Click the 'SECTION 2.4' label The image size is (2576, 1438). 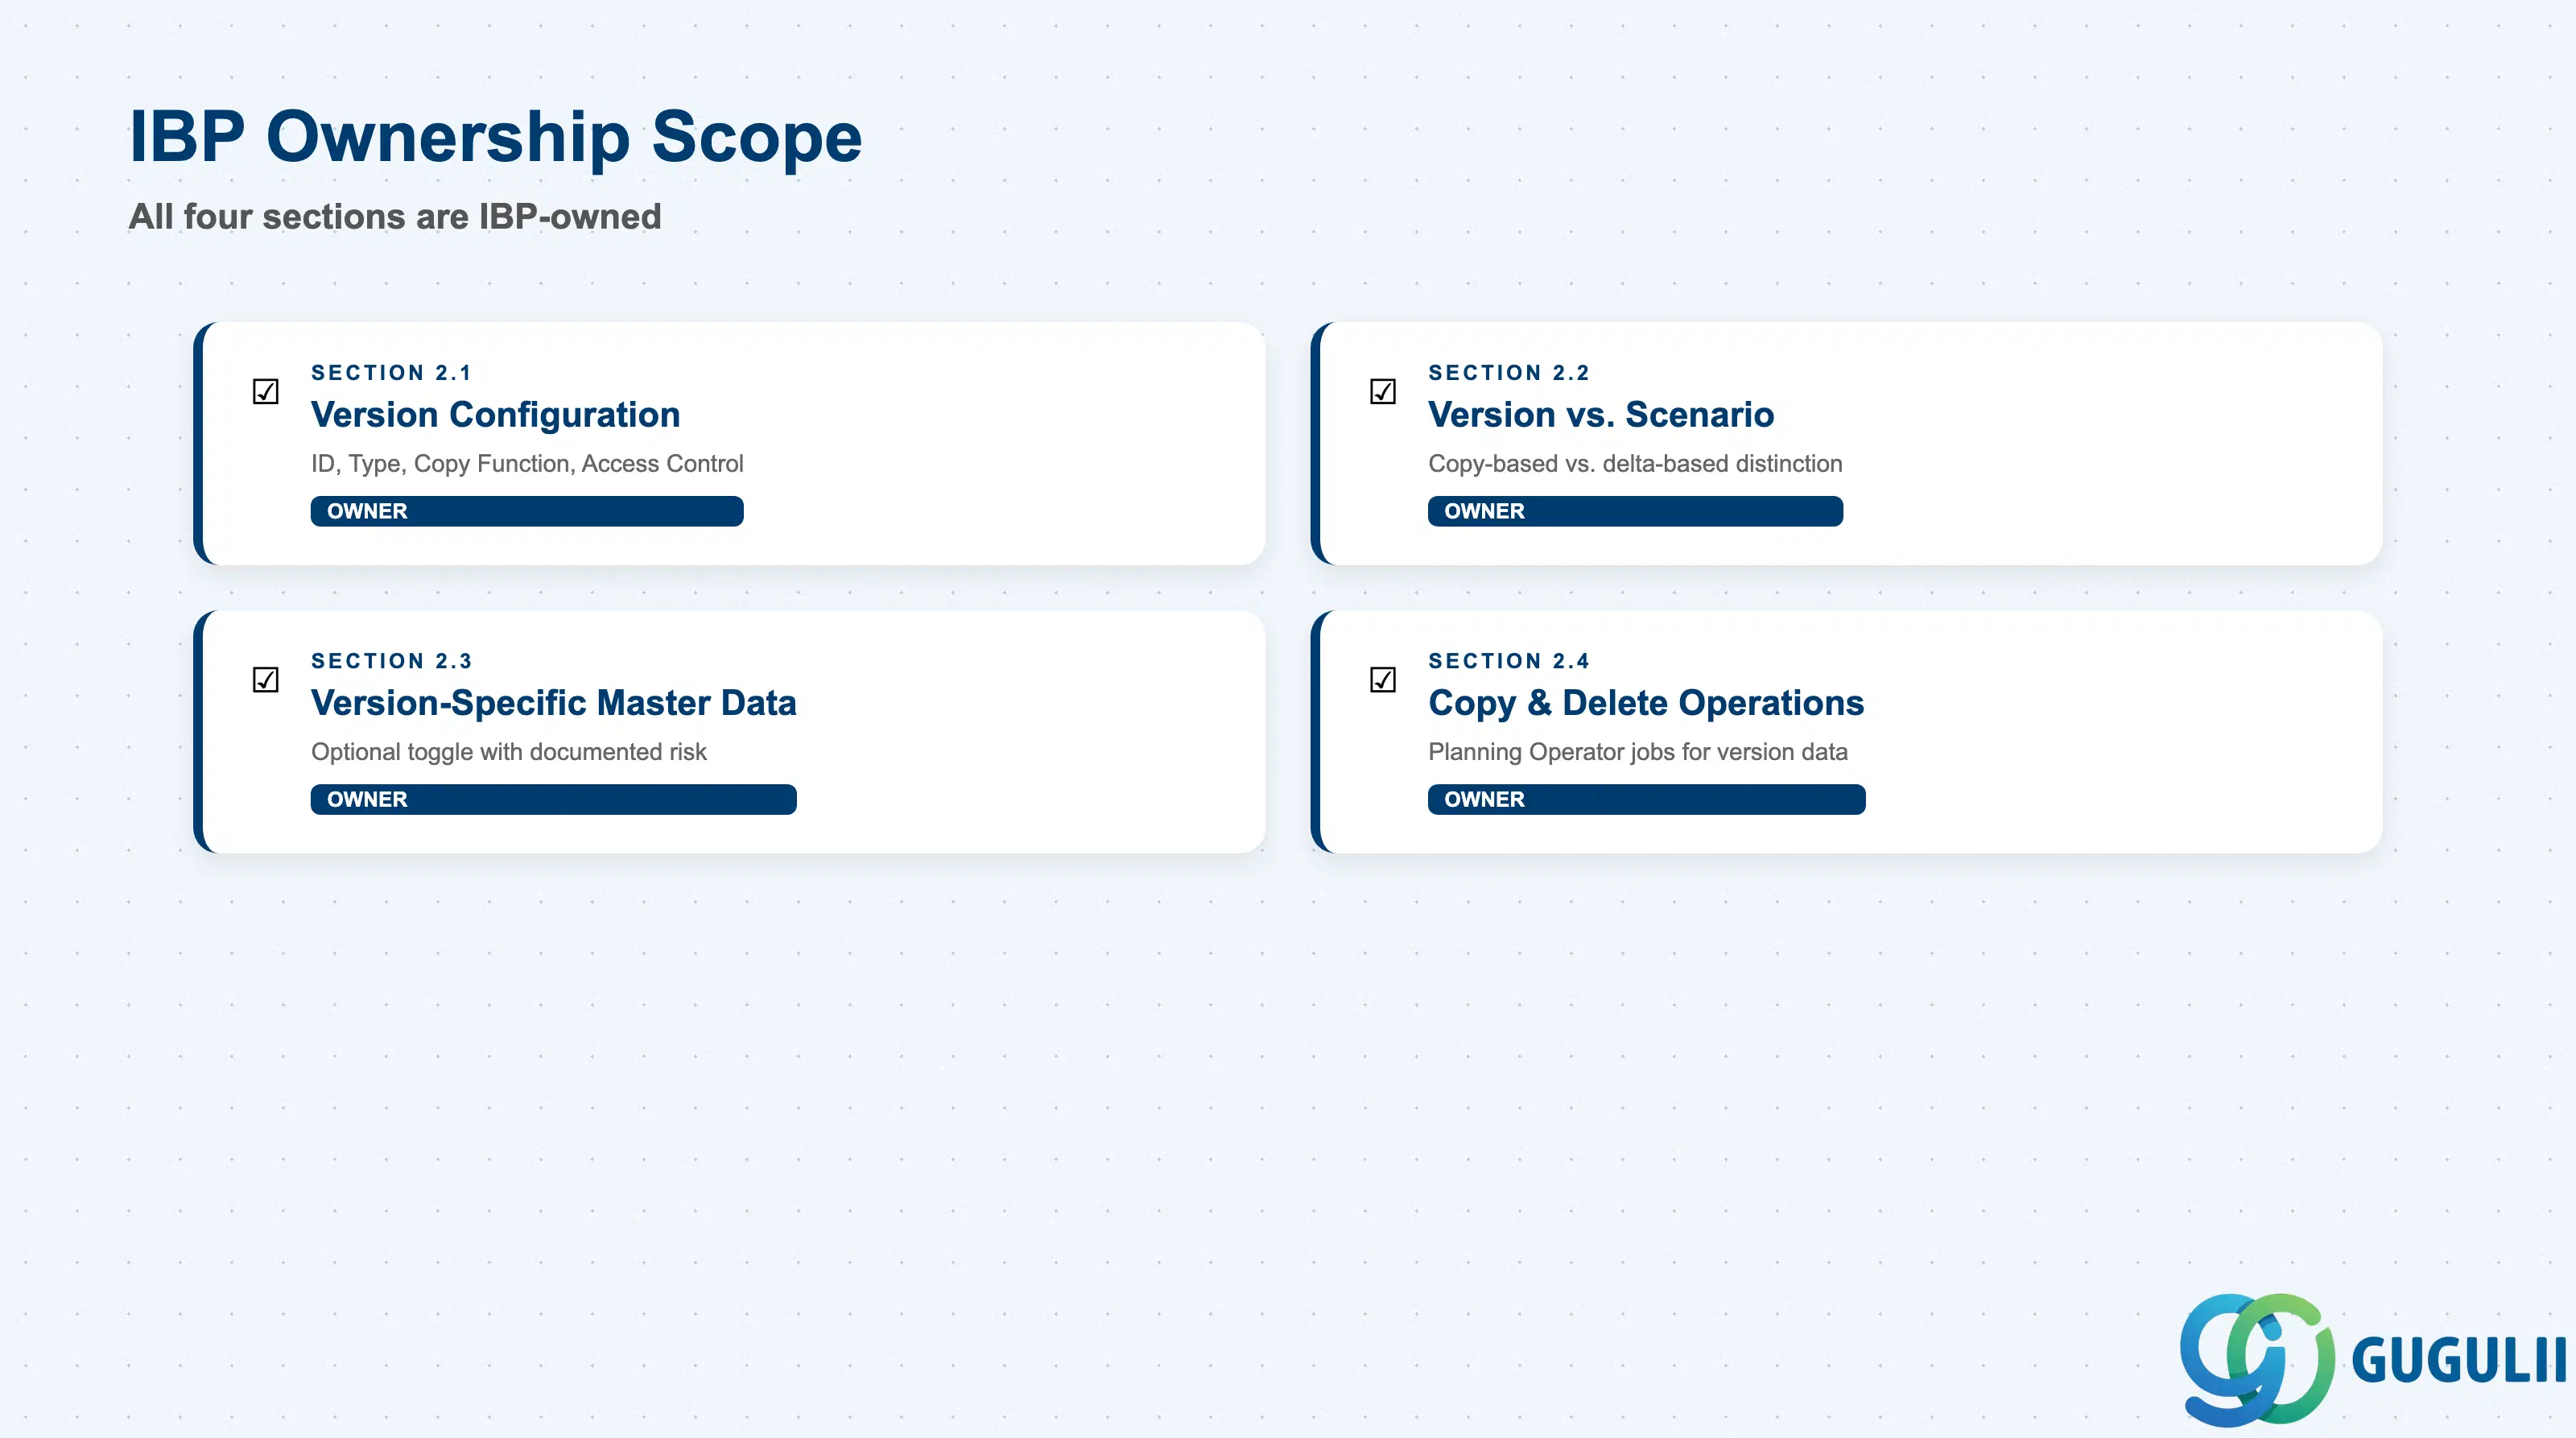pos(1508,661)
